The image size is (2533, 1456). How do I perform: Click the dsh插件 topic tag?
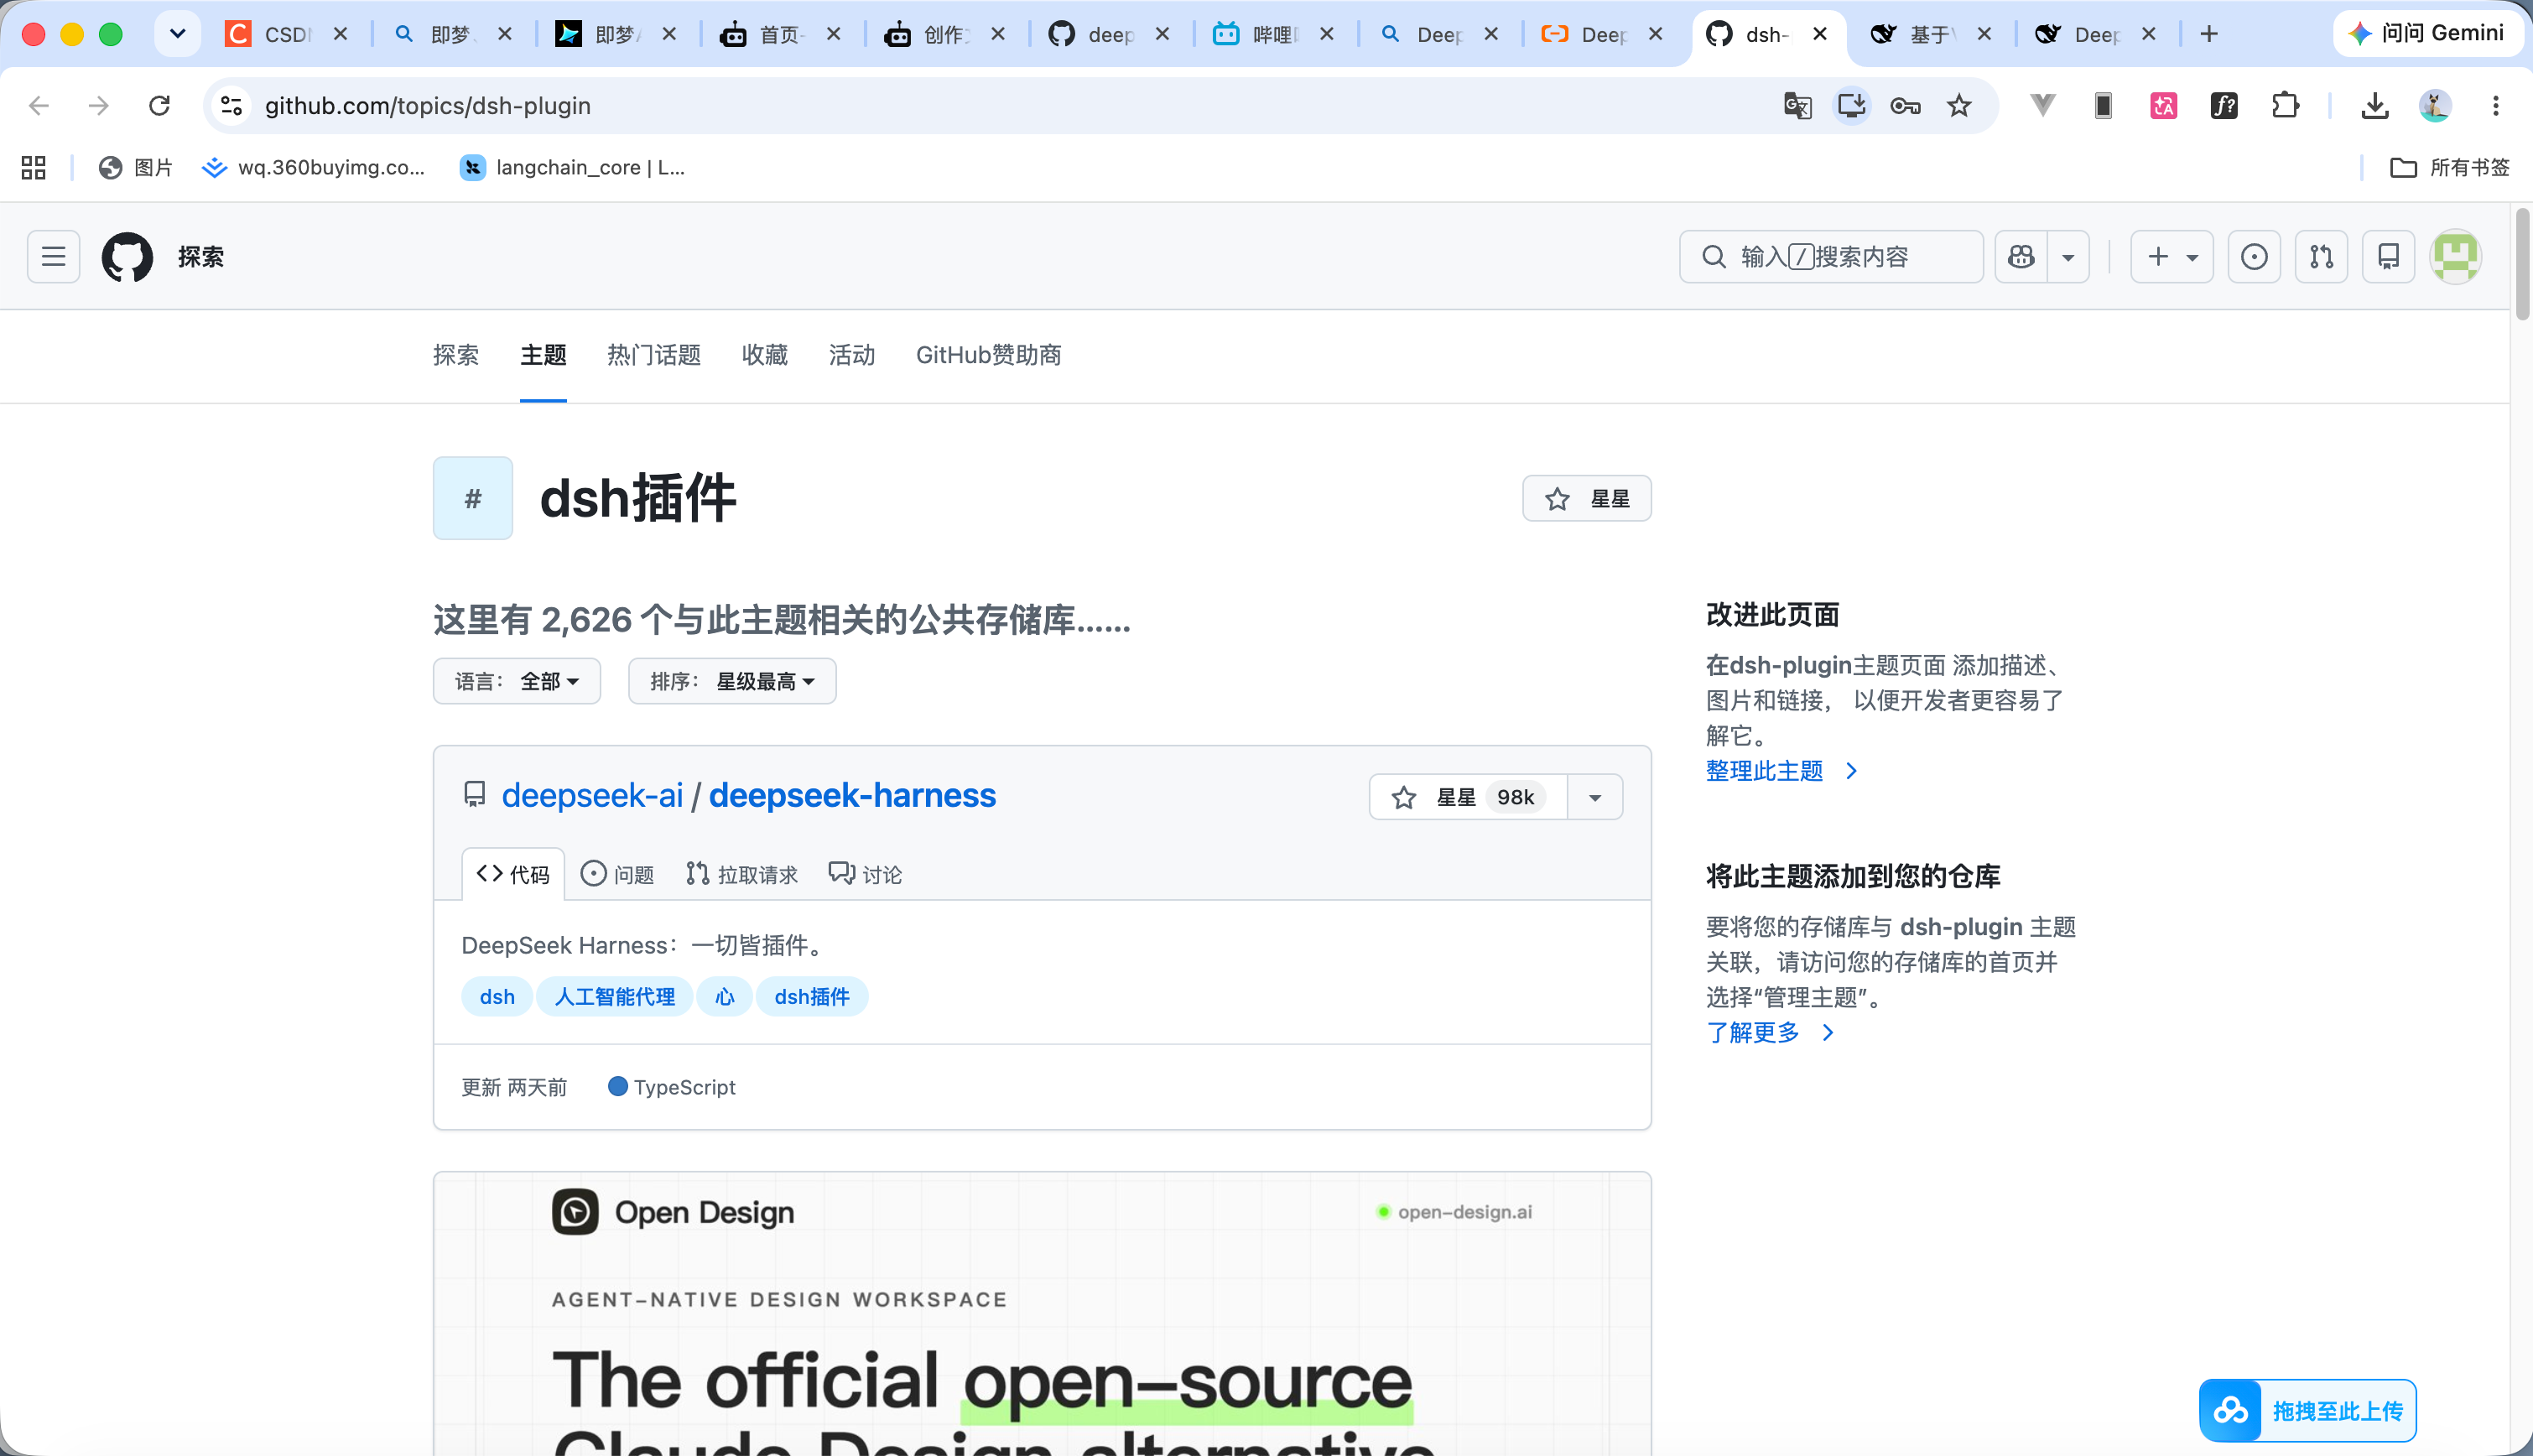[x=812, y=997]
